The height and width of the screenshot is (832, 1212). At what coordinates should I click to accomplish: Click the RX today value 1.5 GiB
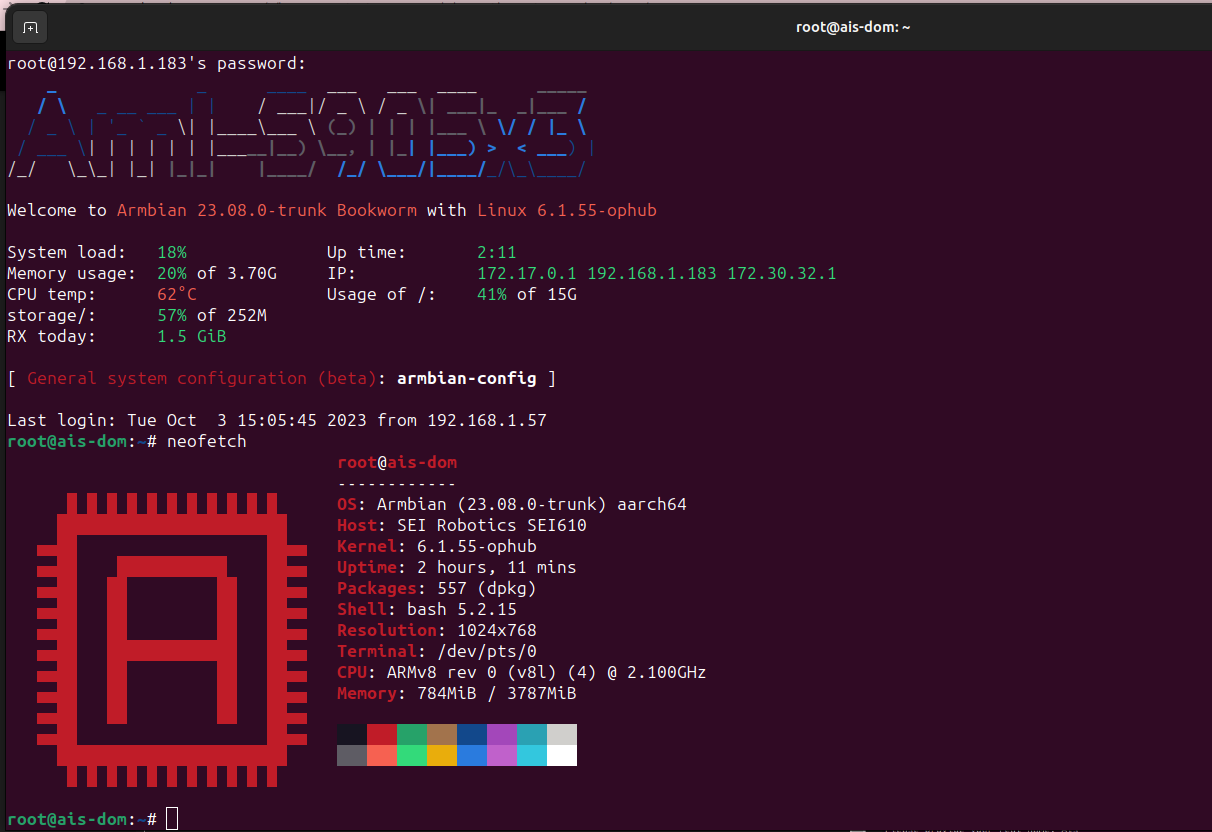pos(192,336)
